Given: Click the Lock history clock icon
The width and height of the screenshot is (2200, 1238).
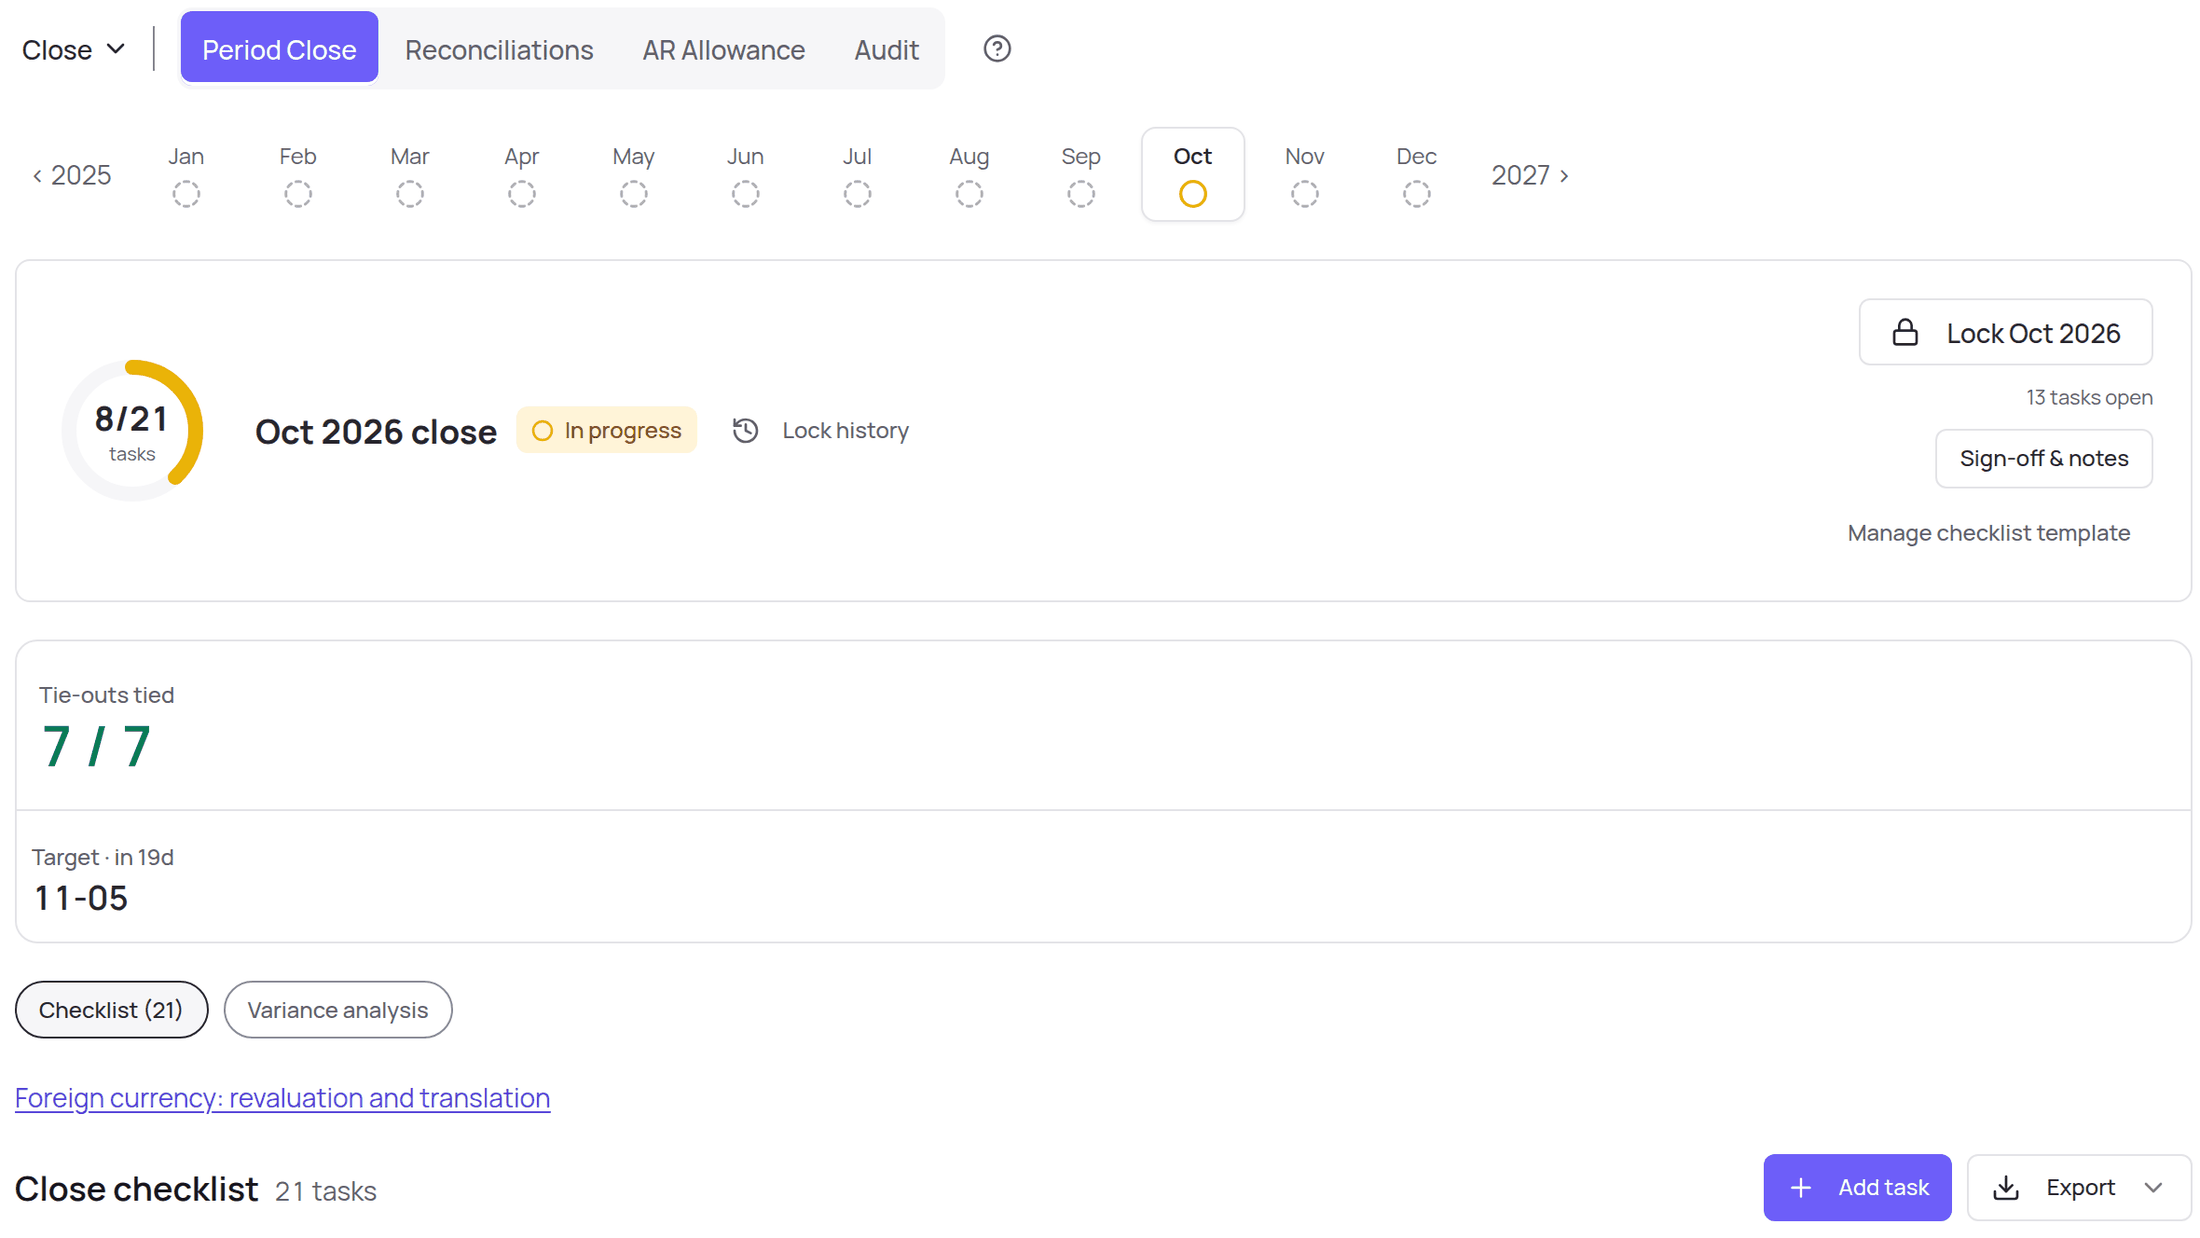Looking at the screenshot, I should (x=745, y=430).
